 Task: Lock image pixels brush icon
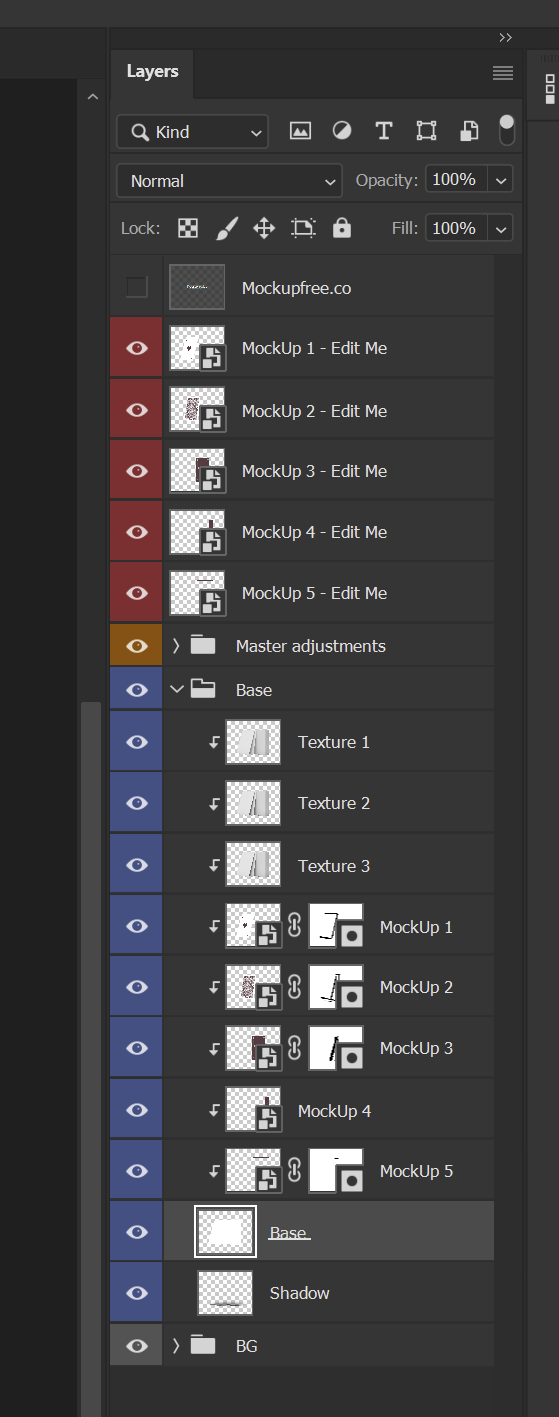(227, 228)
